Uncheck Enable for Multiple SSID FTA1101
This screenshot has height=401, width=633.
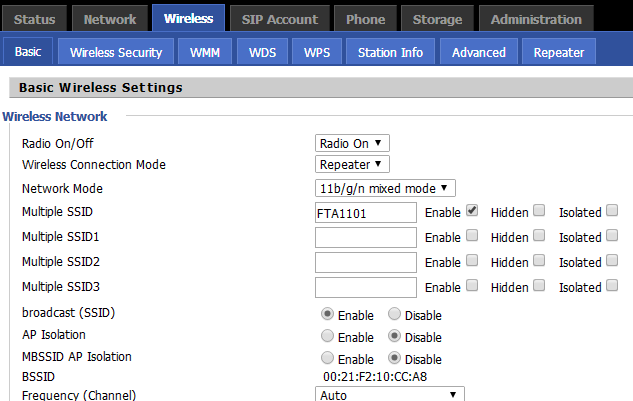coord(472,211)
